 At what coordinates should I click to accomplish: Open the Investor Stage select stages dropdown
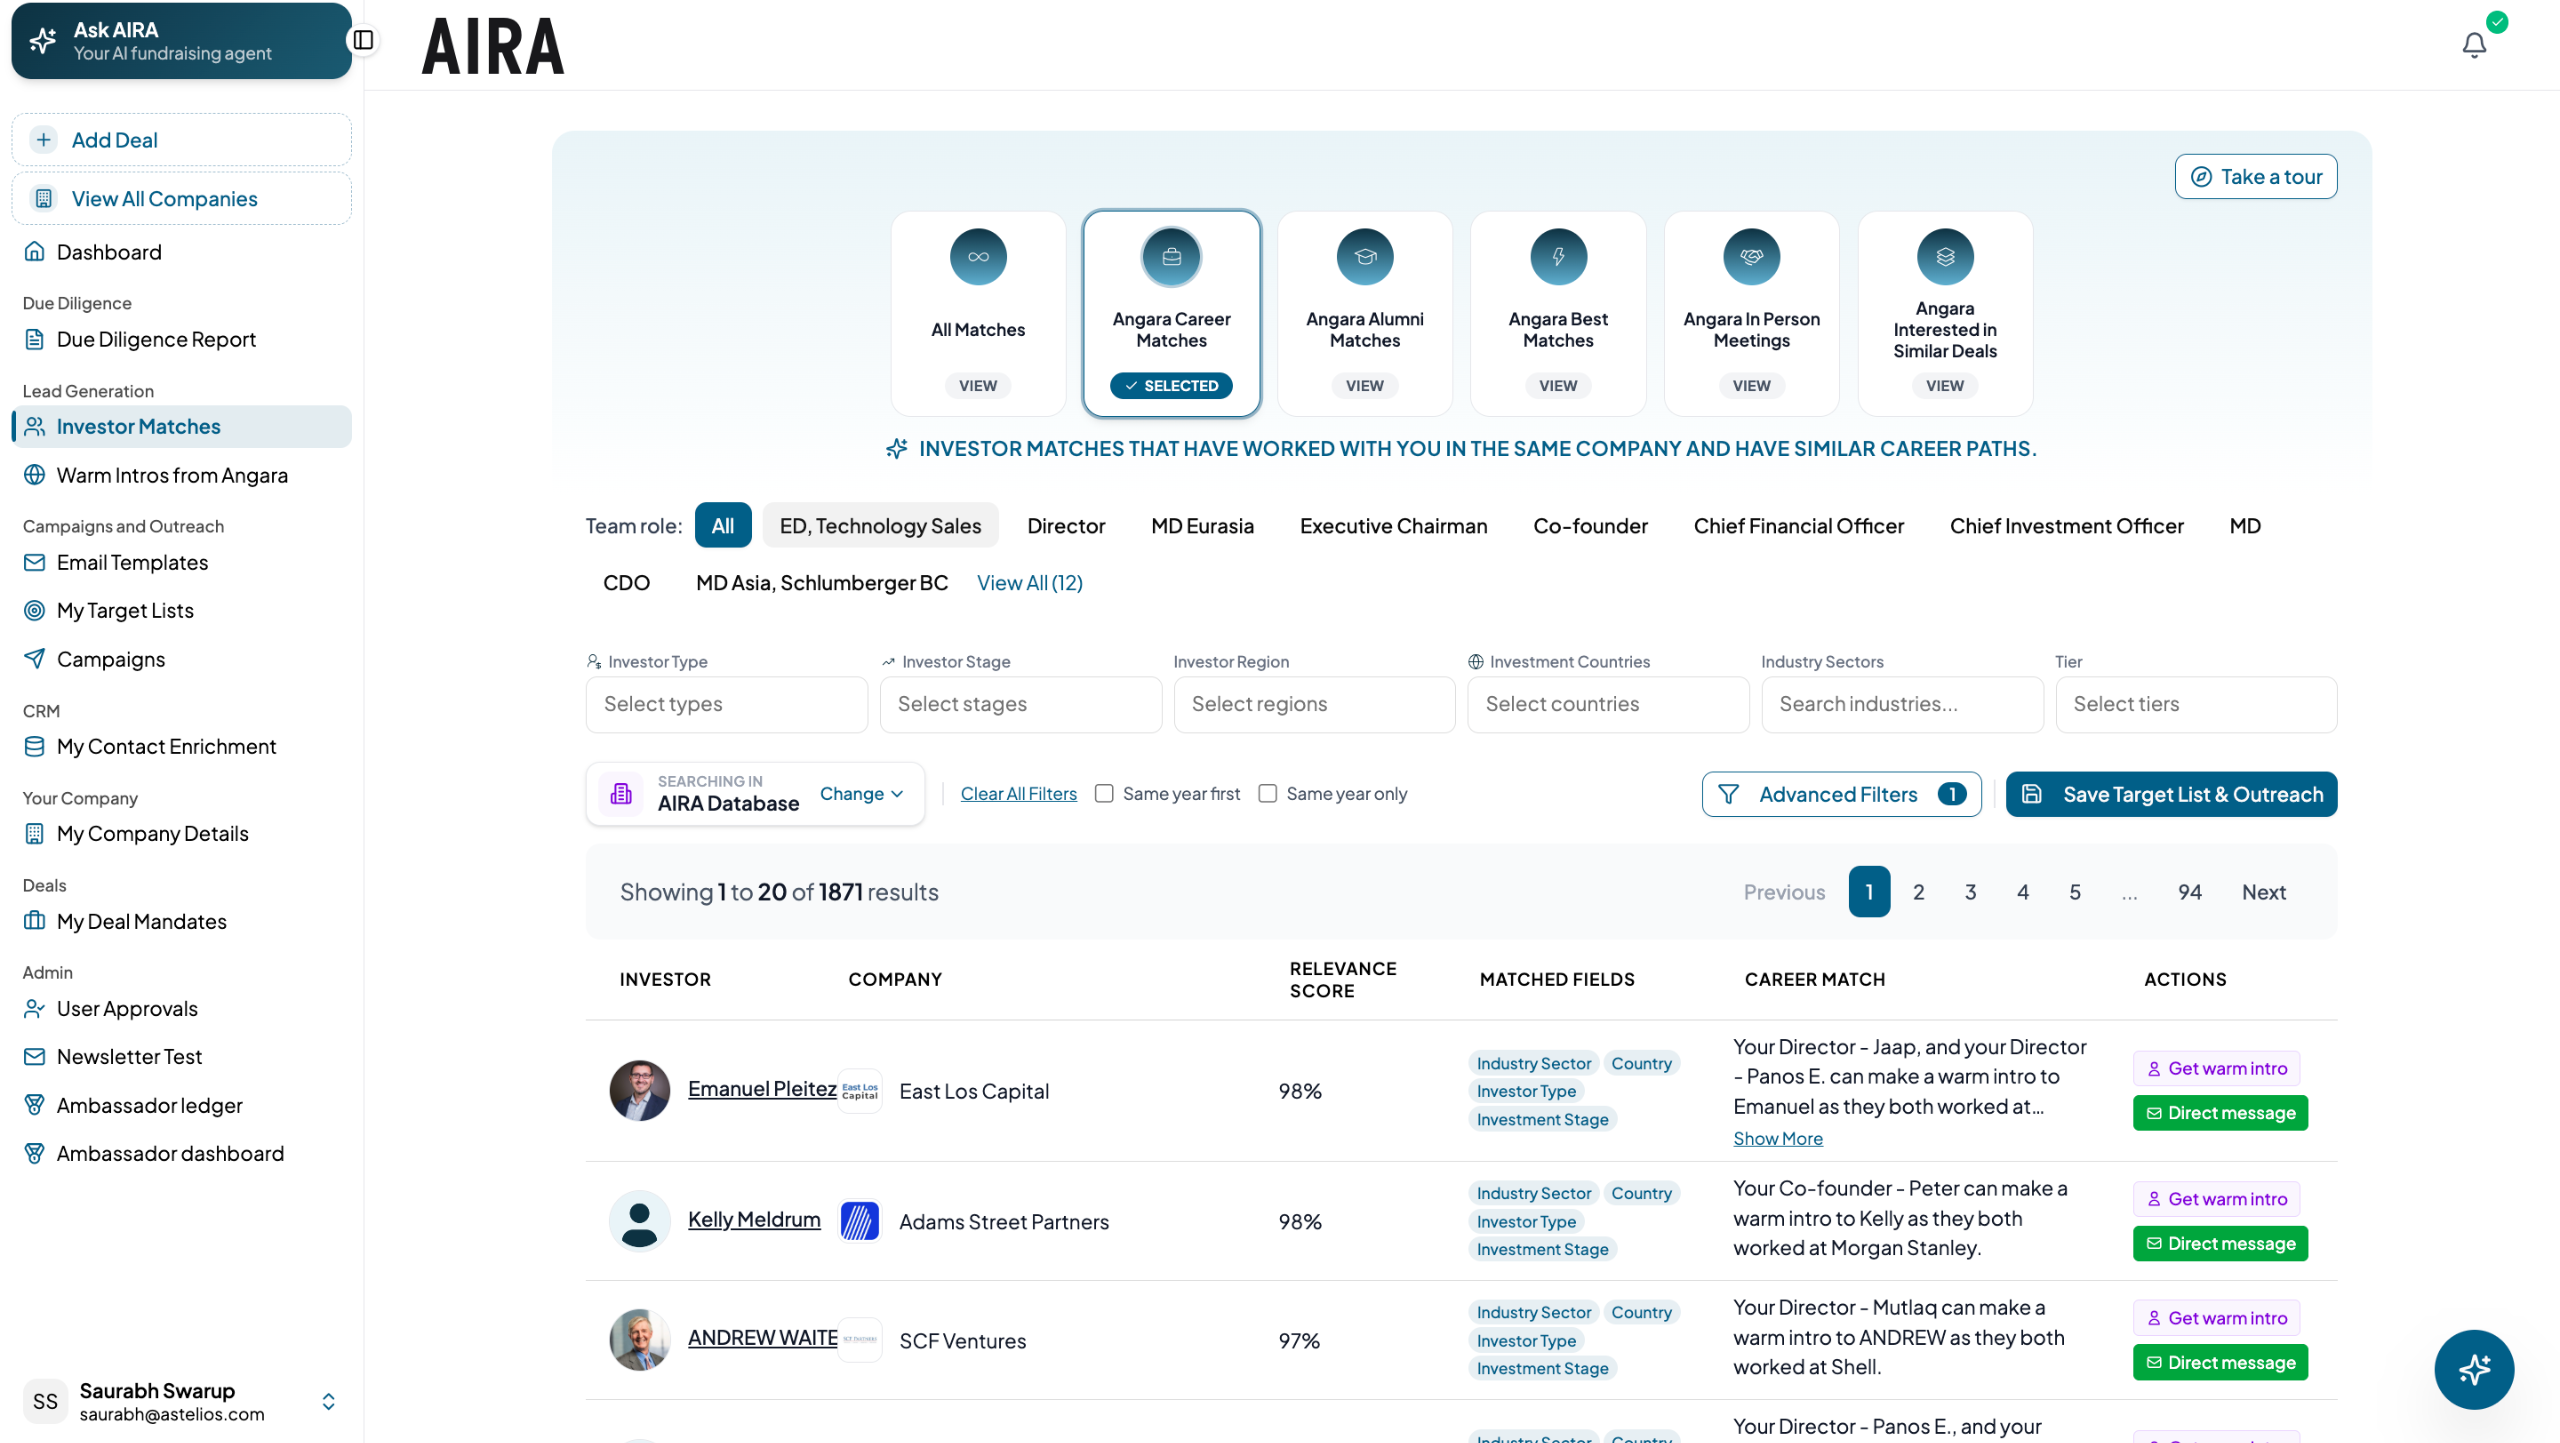point(1020,704)
